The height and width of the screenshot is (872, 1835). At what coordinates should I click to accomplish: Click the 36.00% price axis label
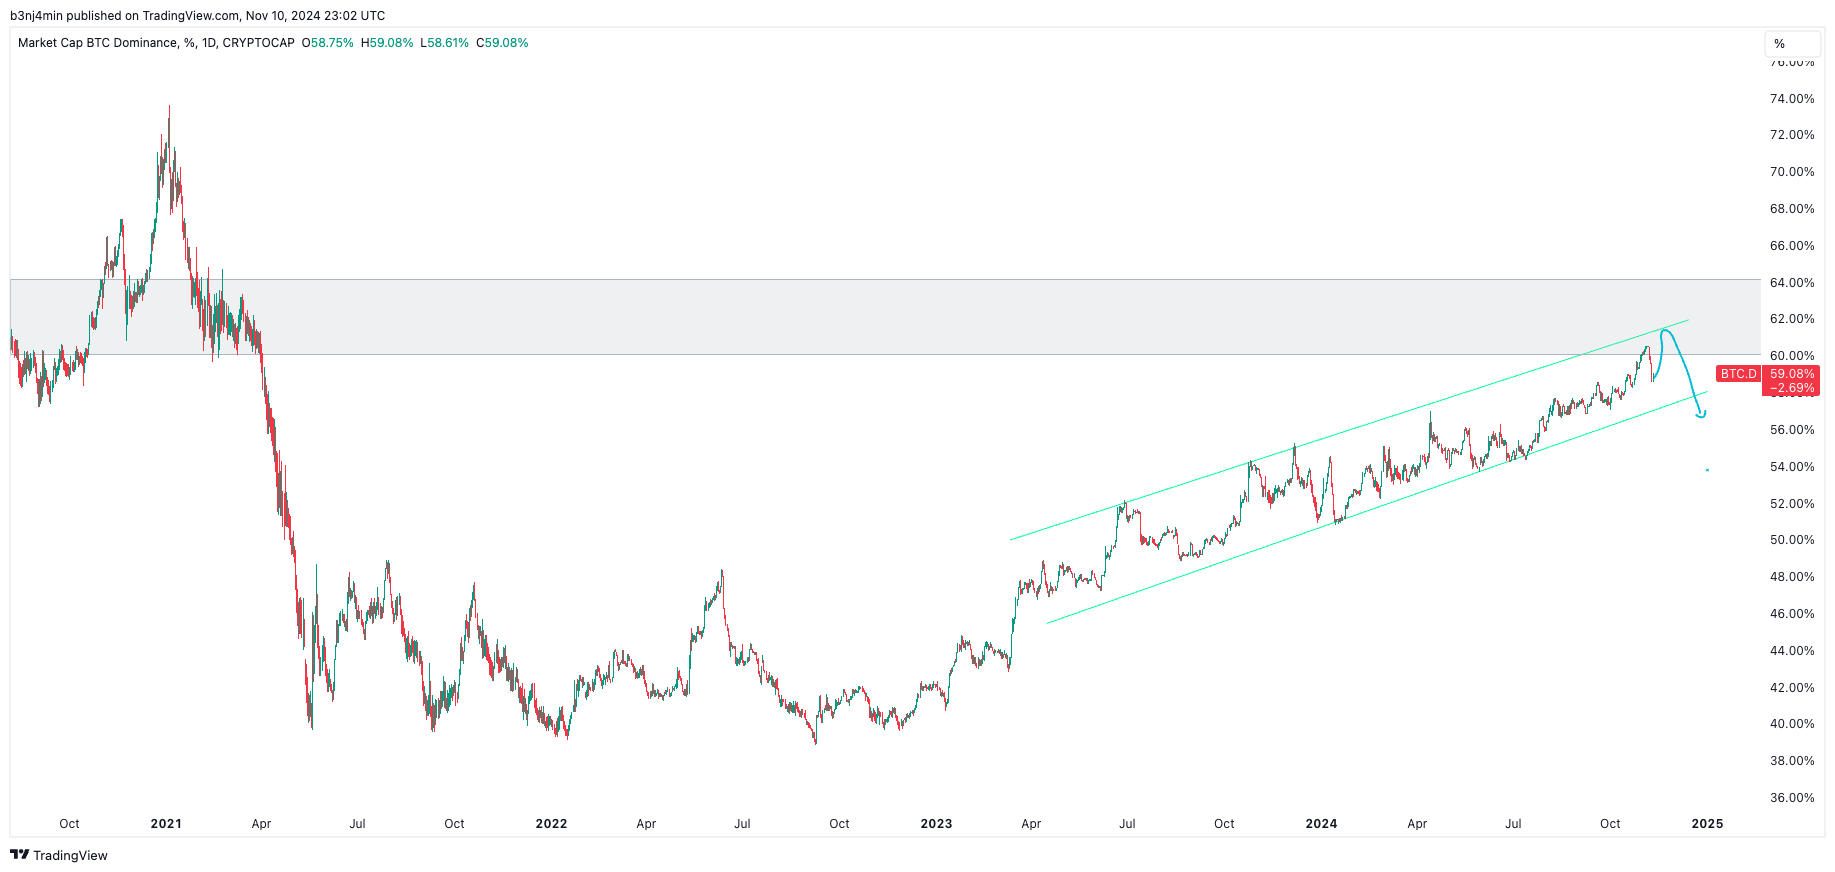tap(1792, 798)
